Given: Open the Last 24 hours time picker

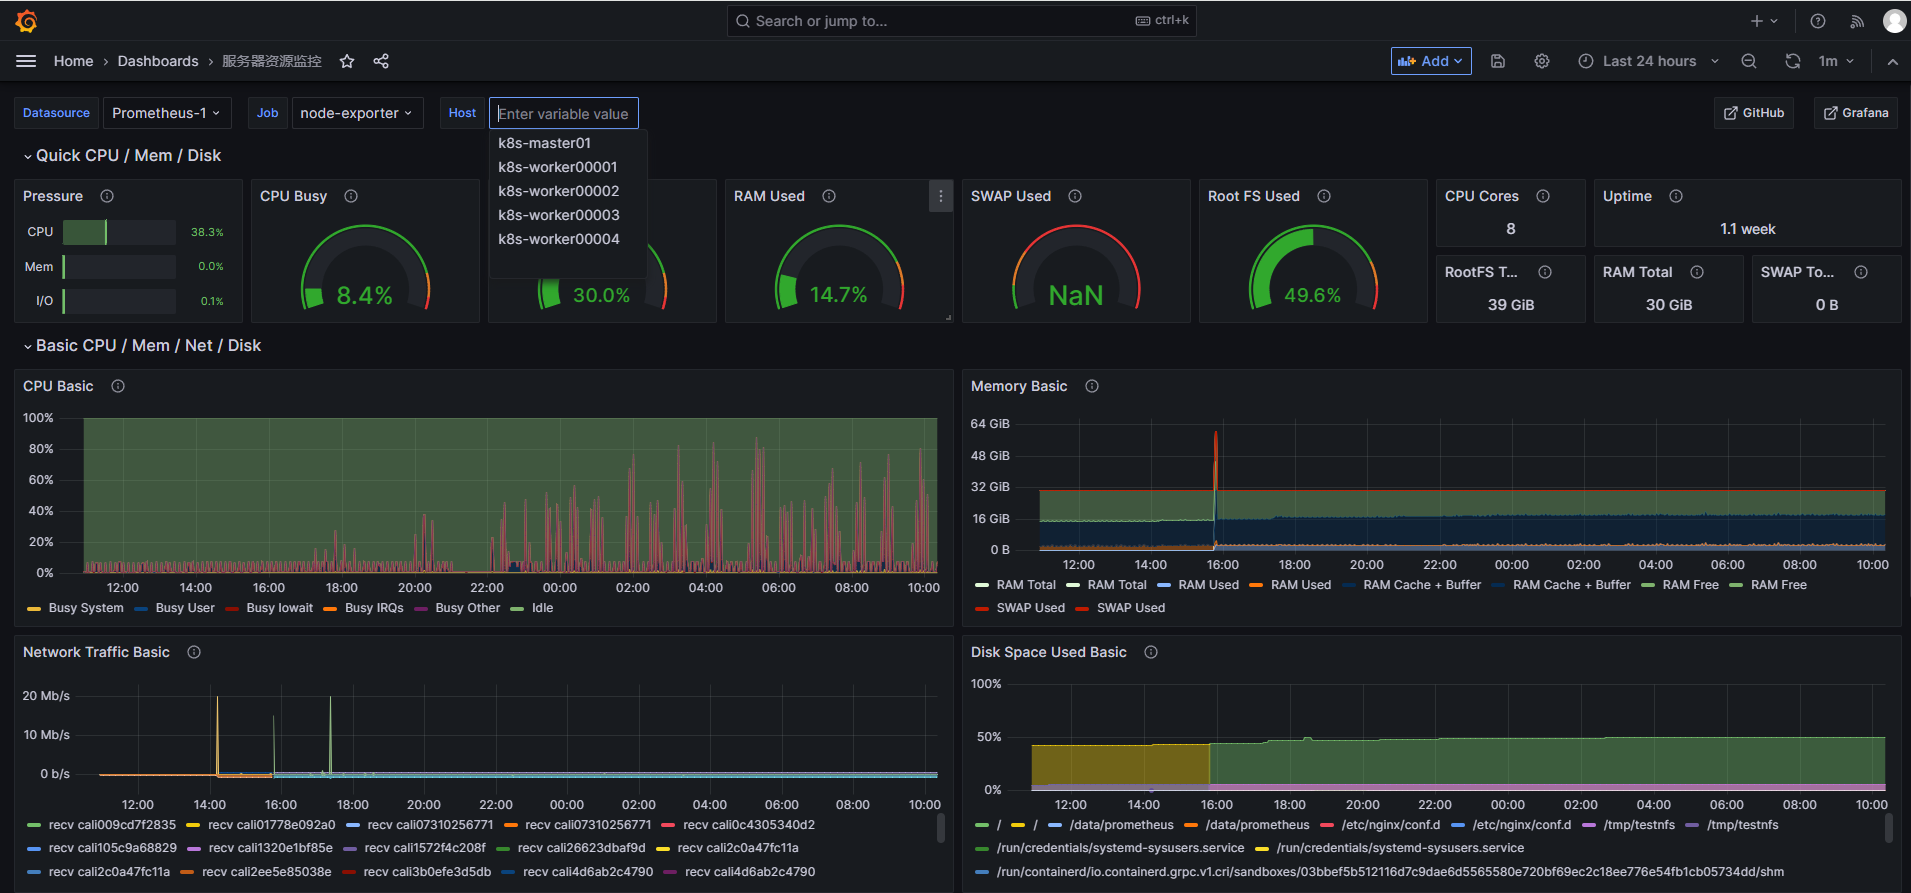Looking at the screenshot, I should (x=1649, y=61).
